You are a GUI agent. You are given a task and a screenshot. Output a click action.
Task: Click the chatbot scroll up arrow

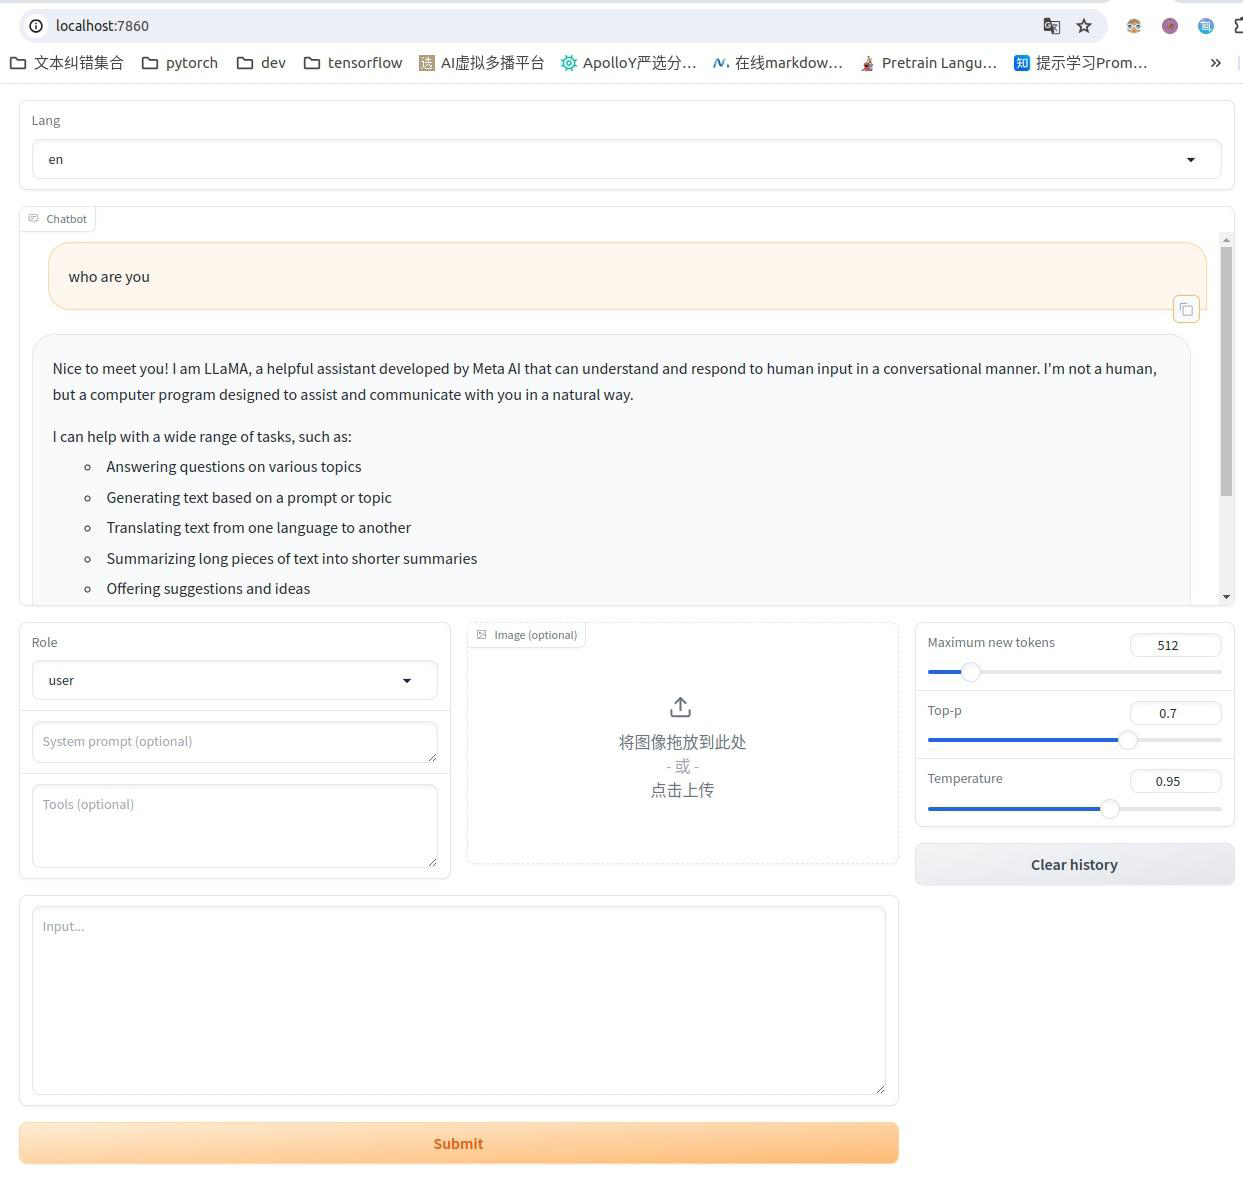1226,240
